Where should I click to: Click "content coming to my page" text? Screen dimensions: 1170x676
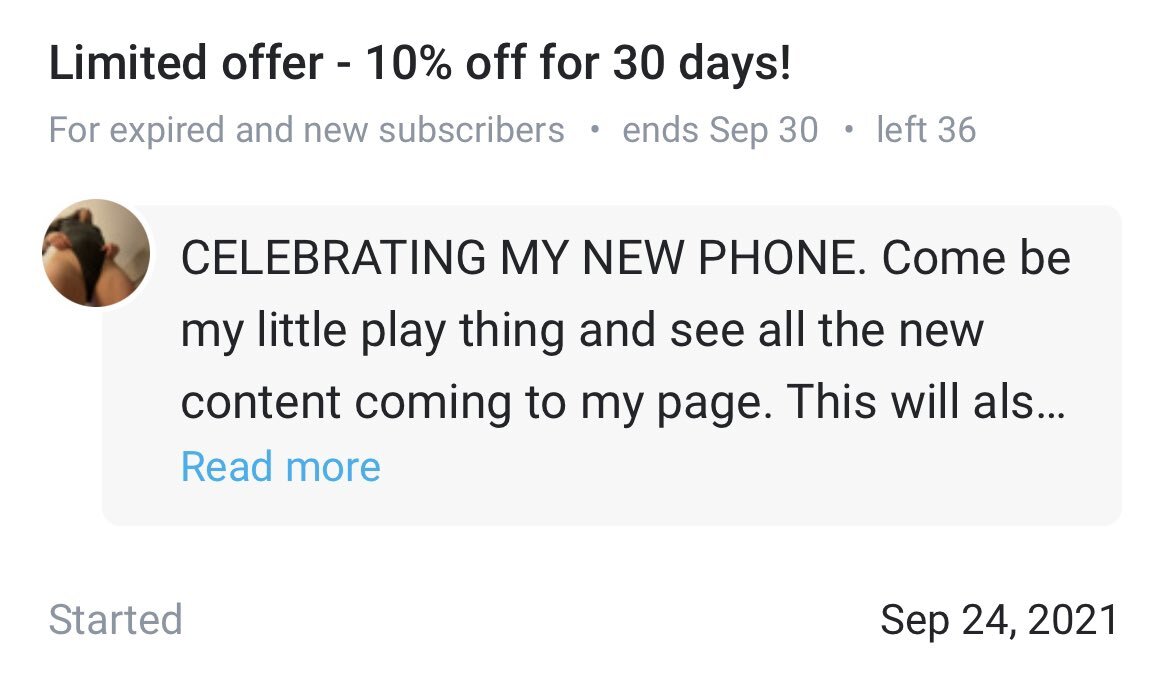[x=476, y=402]
